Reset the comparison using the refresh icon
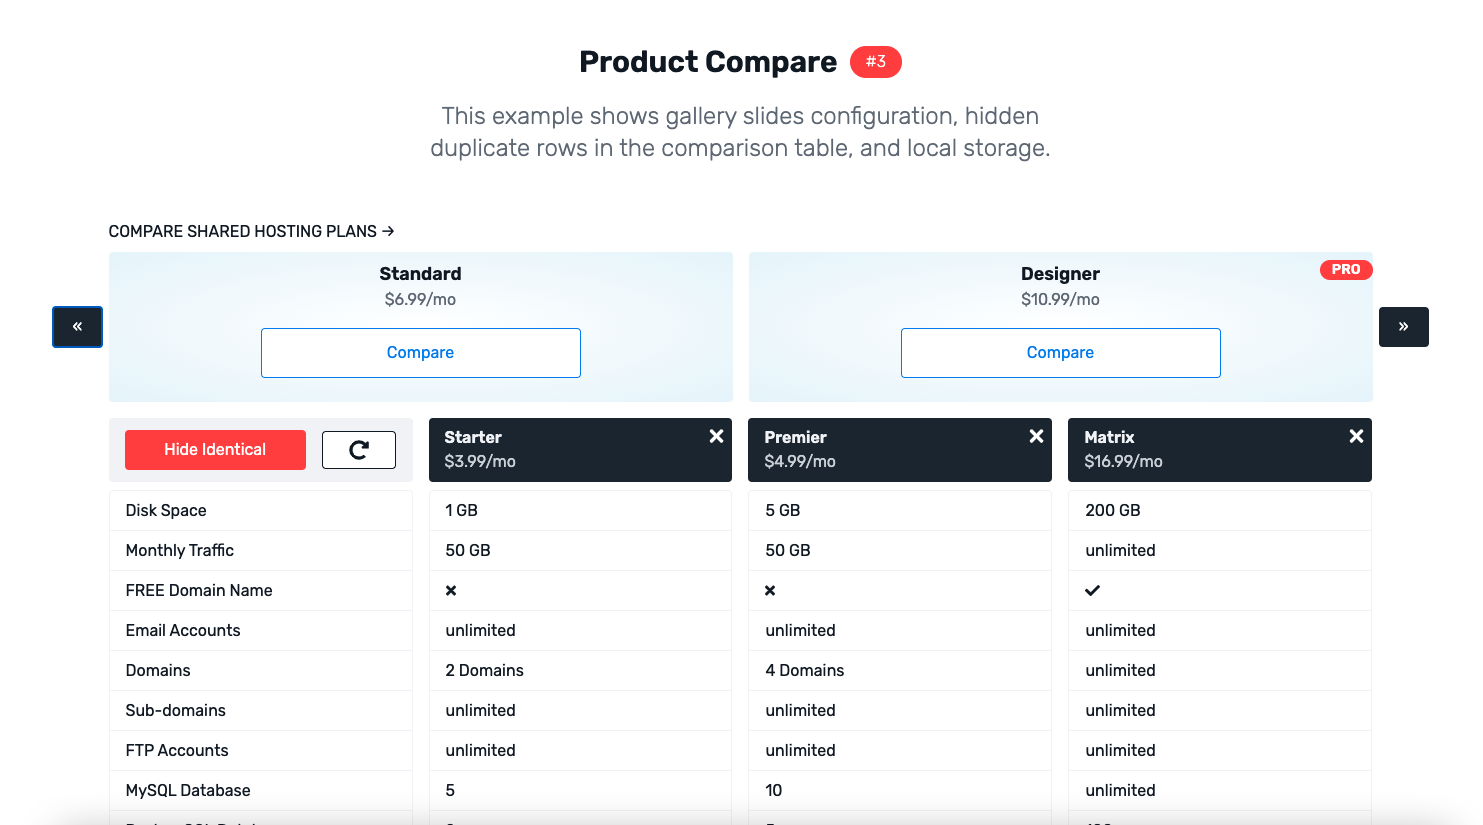The image size is (1483, 825). pos(359,450)
